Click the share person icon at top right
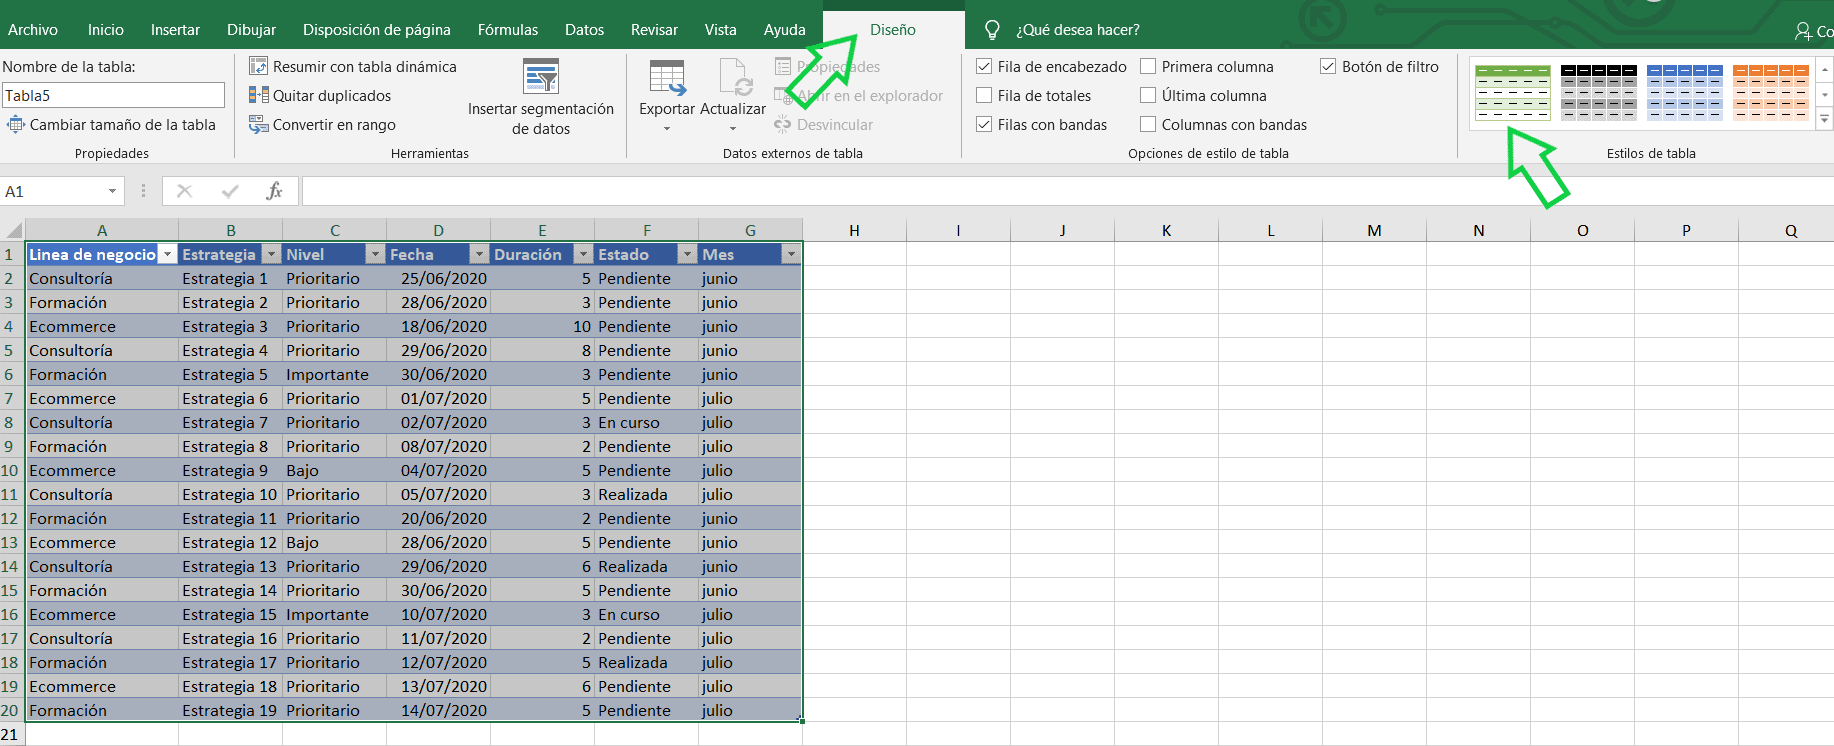This screenshot has width=1834, height=746. point(1803,31)
